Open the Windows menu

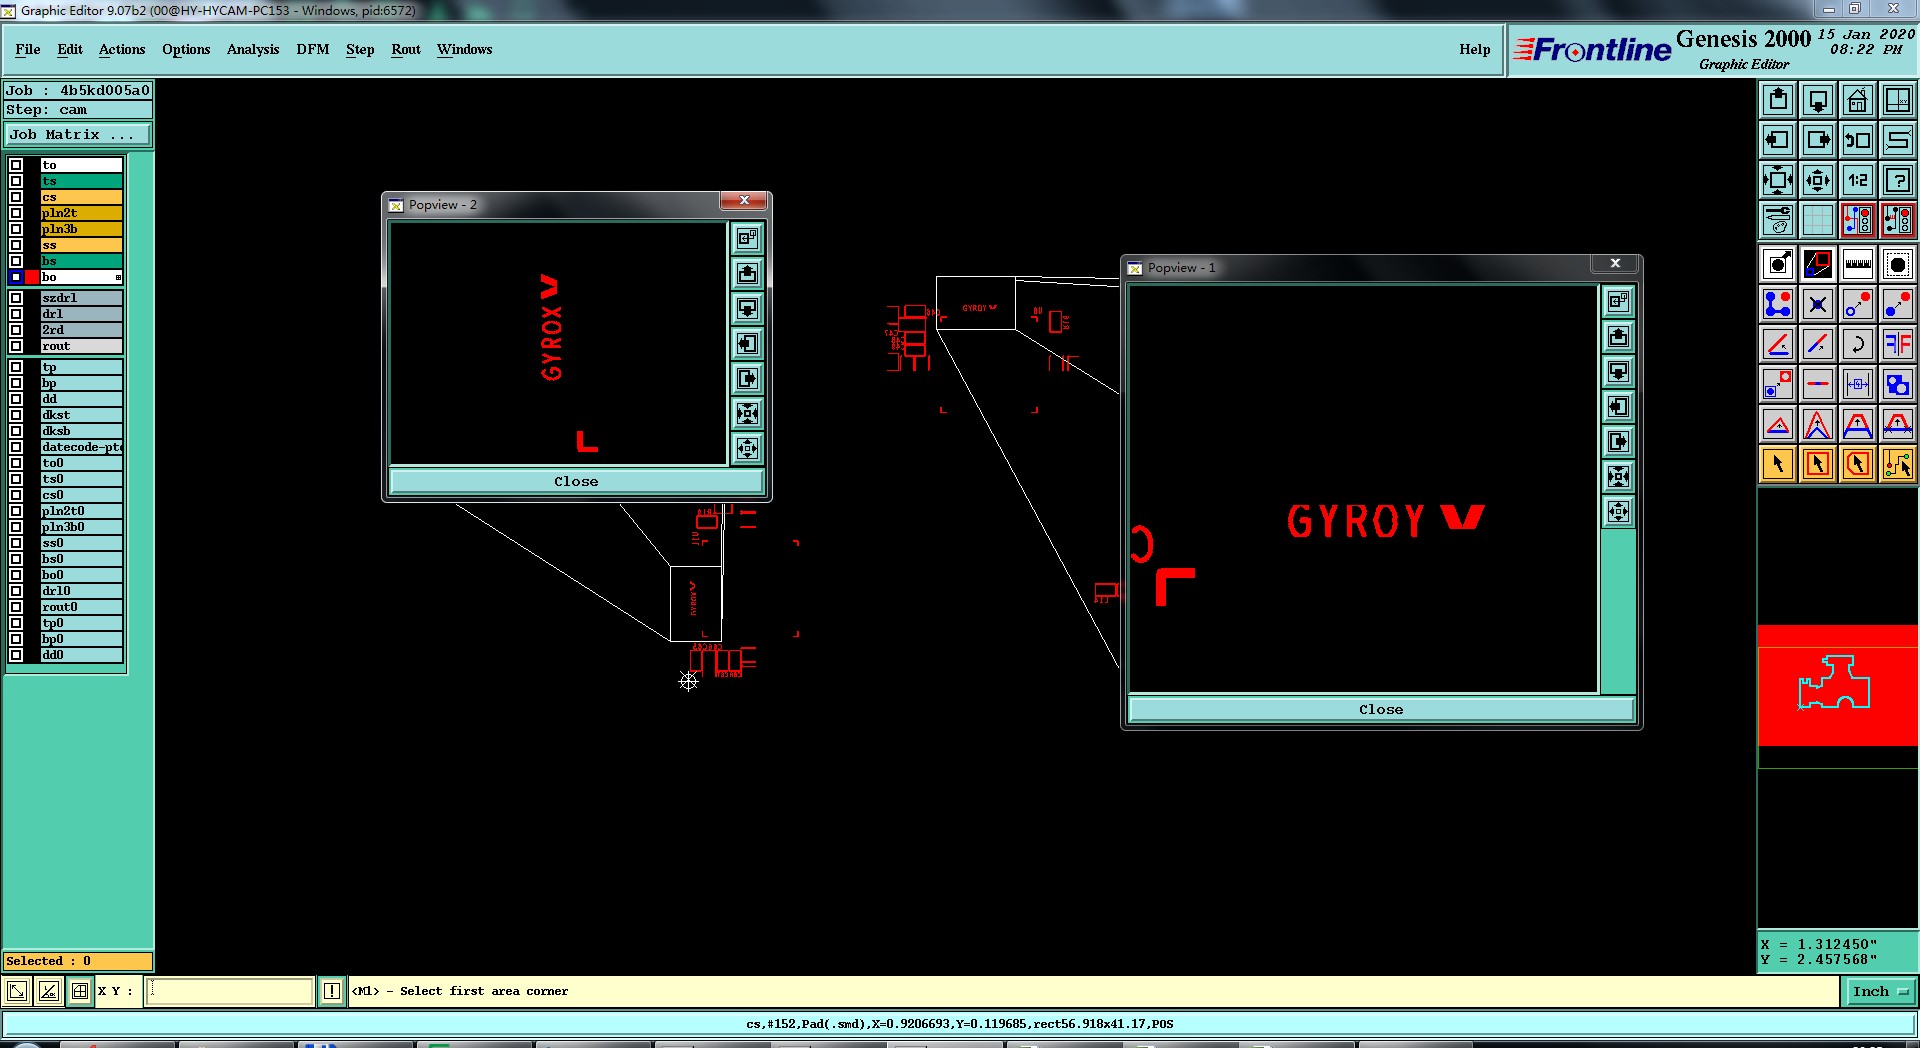point(464,49)
